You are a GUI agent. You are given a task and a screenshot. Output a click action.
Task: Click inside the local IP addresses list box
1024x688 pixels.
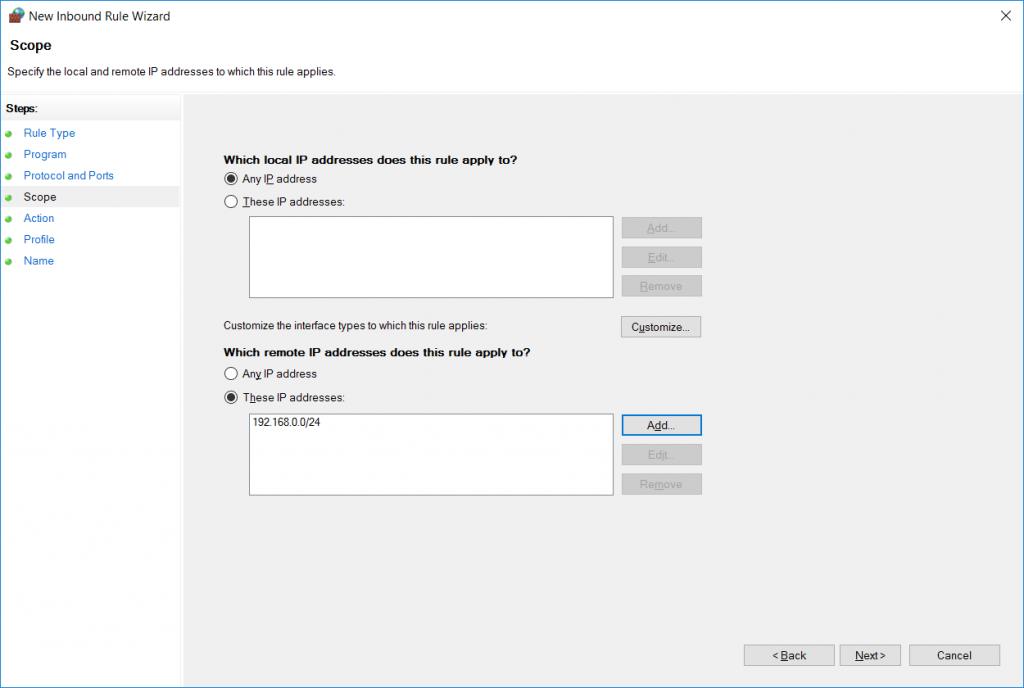(x=430, y=256)
